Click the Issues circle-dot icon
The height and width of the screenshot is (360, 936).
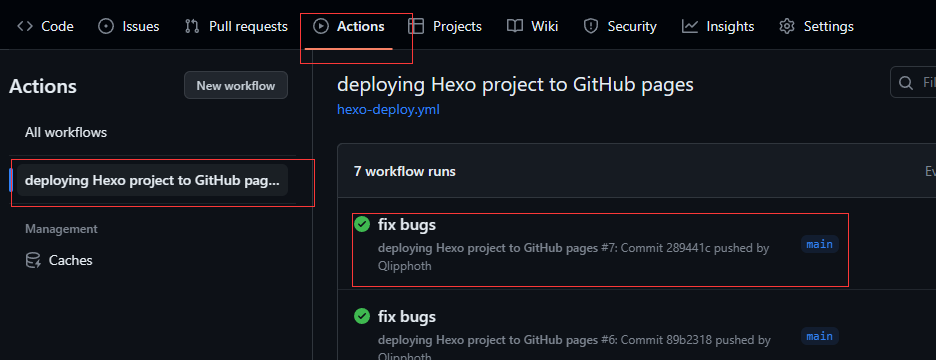[106, 26]
